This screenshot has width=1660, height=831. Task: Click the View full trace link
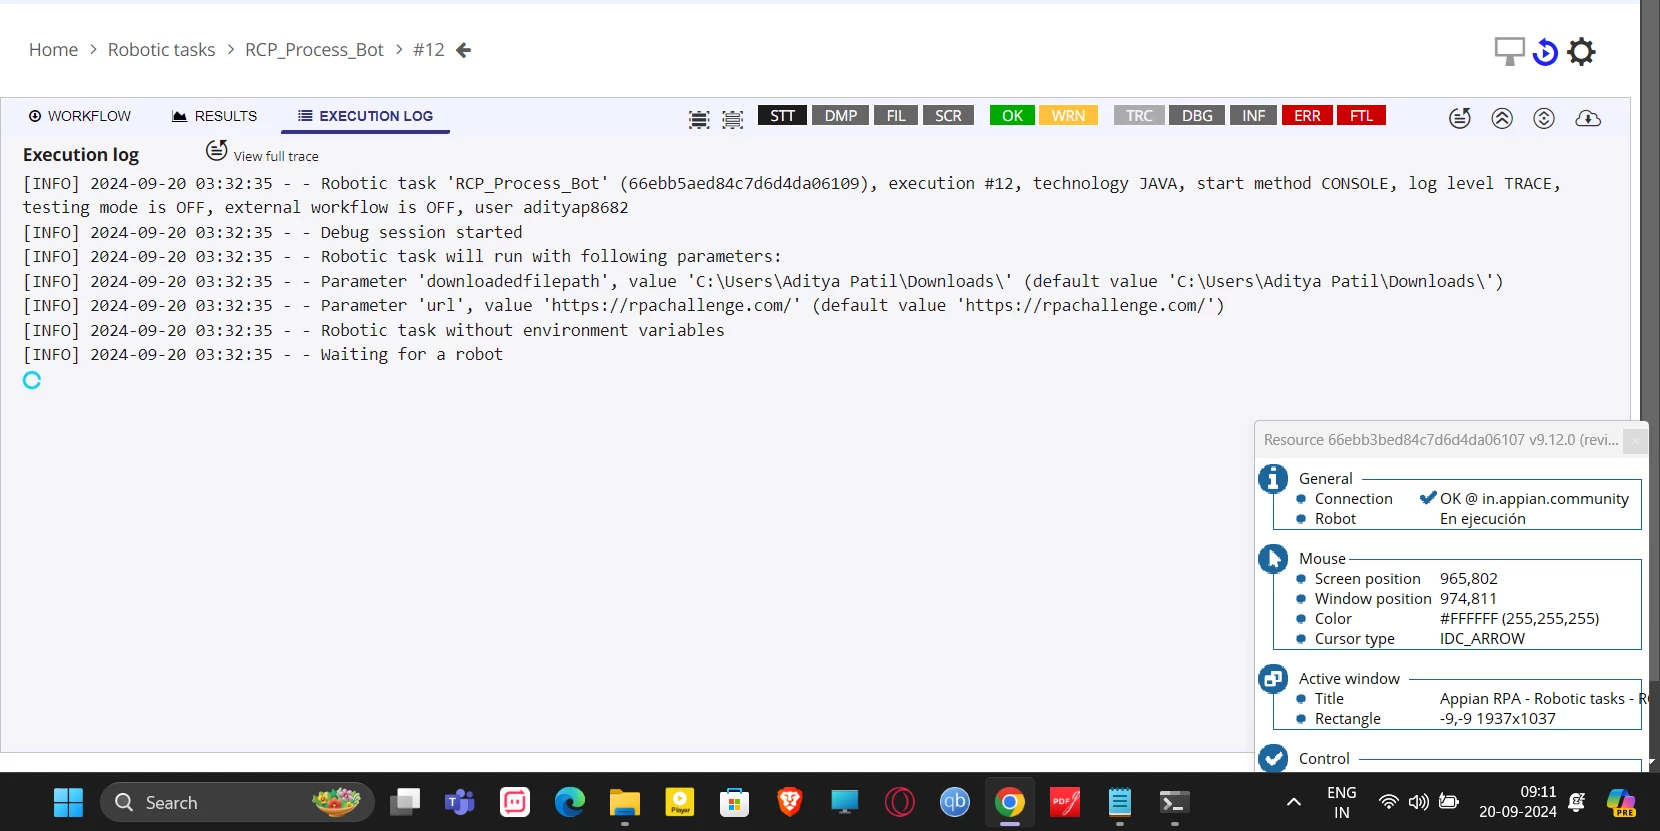click(276, 157)
